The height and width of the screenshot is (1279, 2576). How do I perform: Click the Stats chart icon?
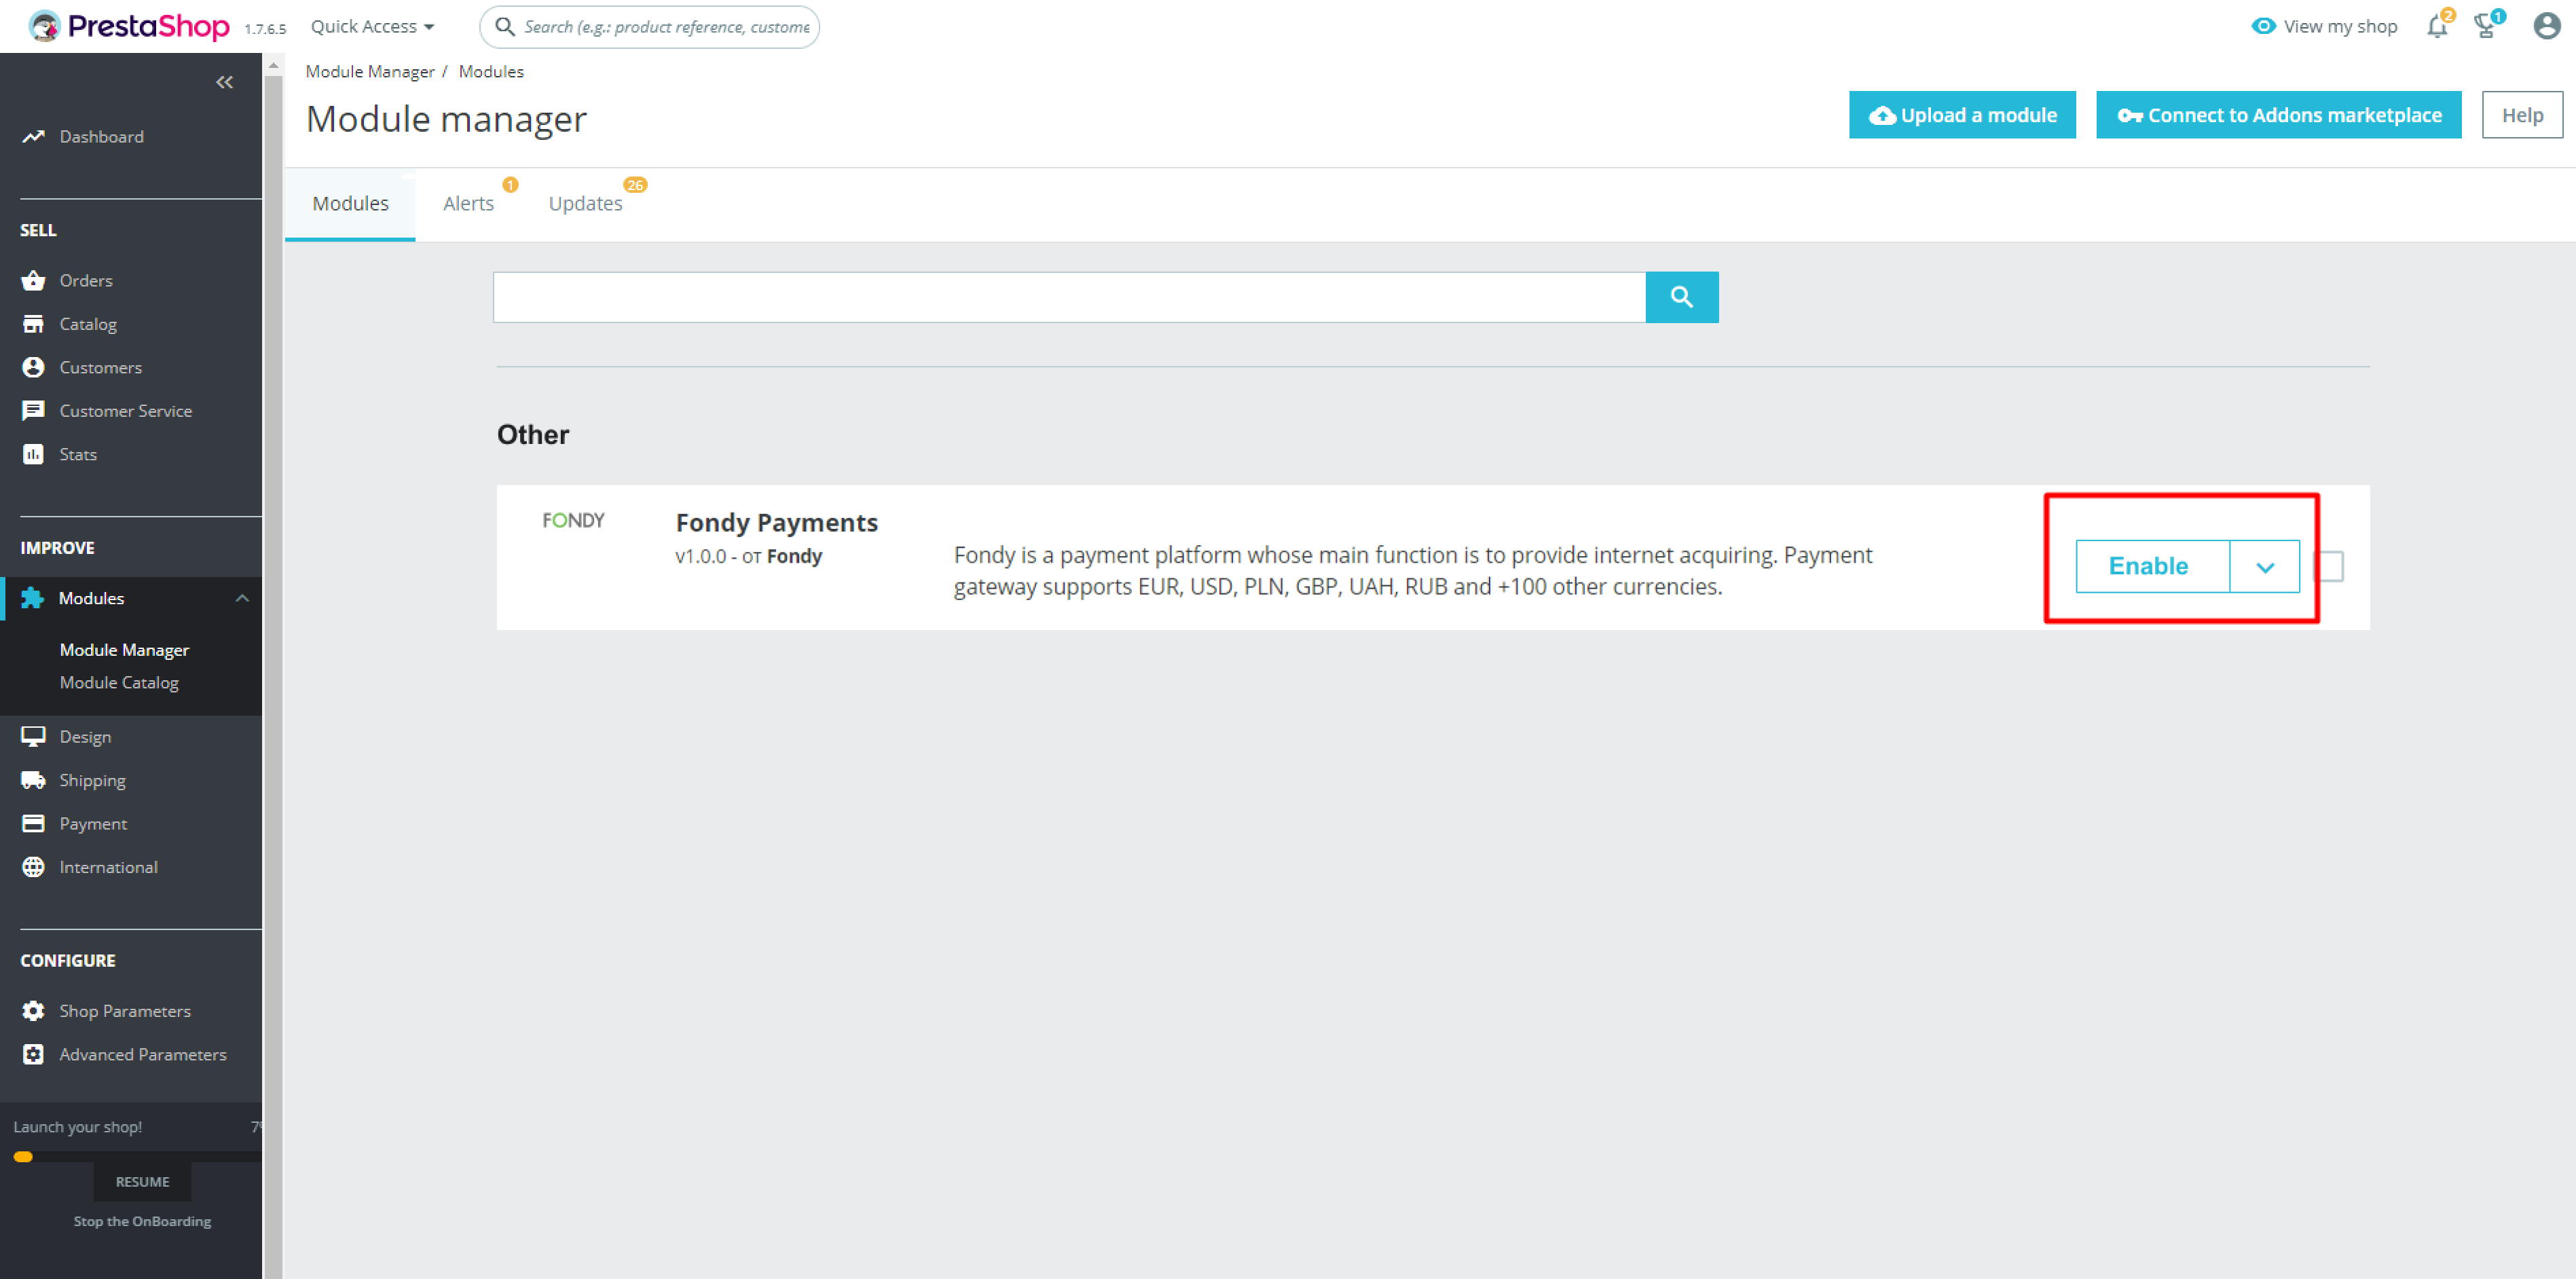coord(33,454)
